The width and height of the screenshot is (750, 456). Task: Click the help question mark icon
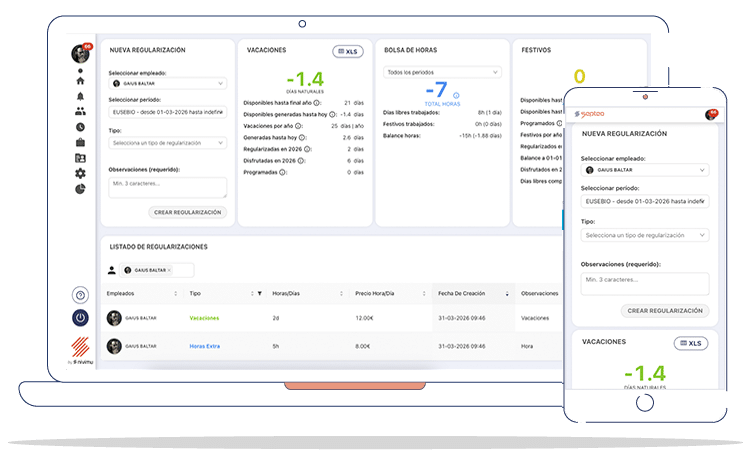coord(80,295)
